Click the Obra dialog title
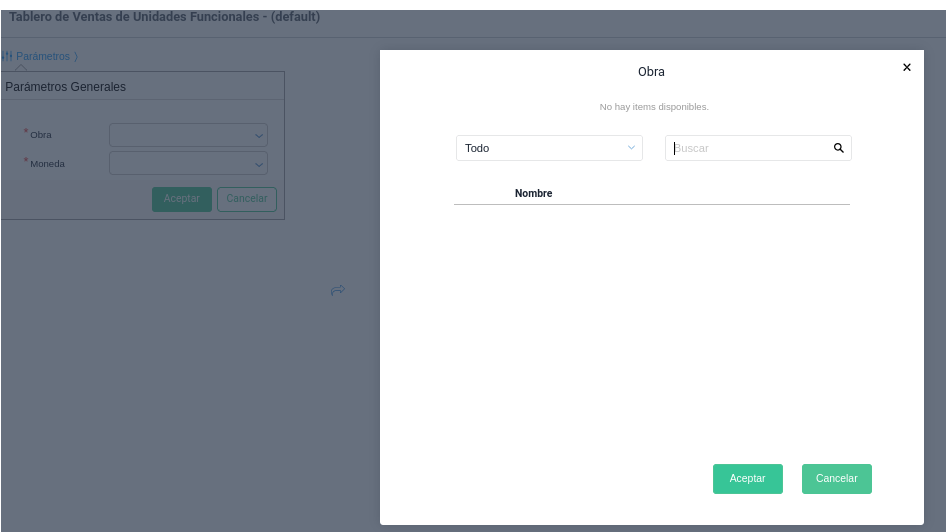The image size is (946, 532). point(651,72)
